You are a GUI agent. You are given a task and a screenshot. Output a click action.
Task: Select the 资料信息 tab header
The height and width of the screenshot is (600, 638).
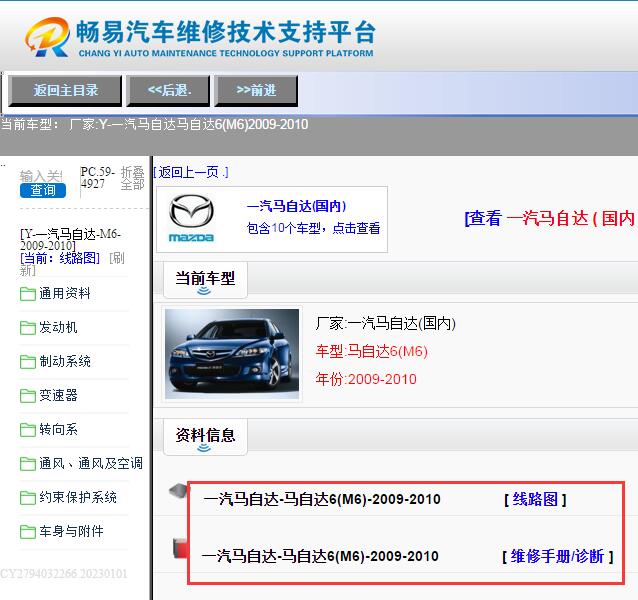pos(205,437)
